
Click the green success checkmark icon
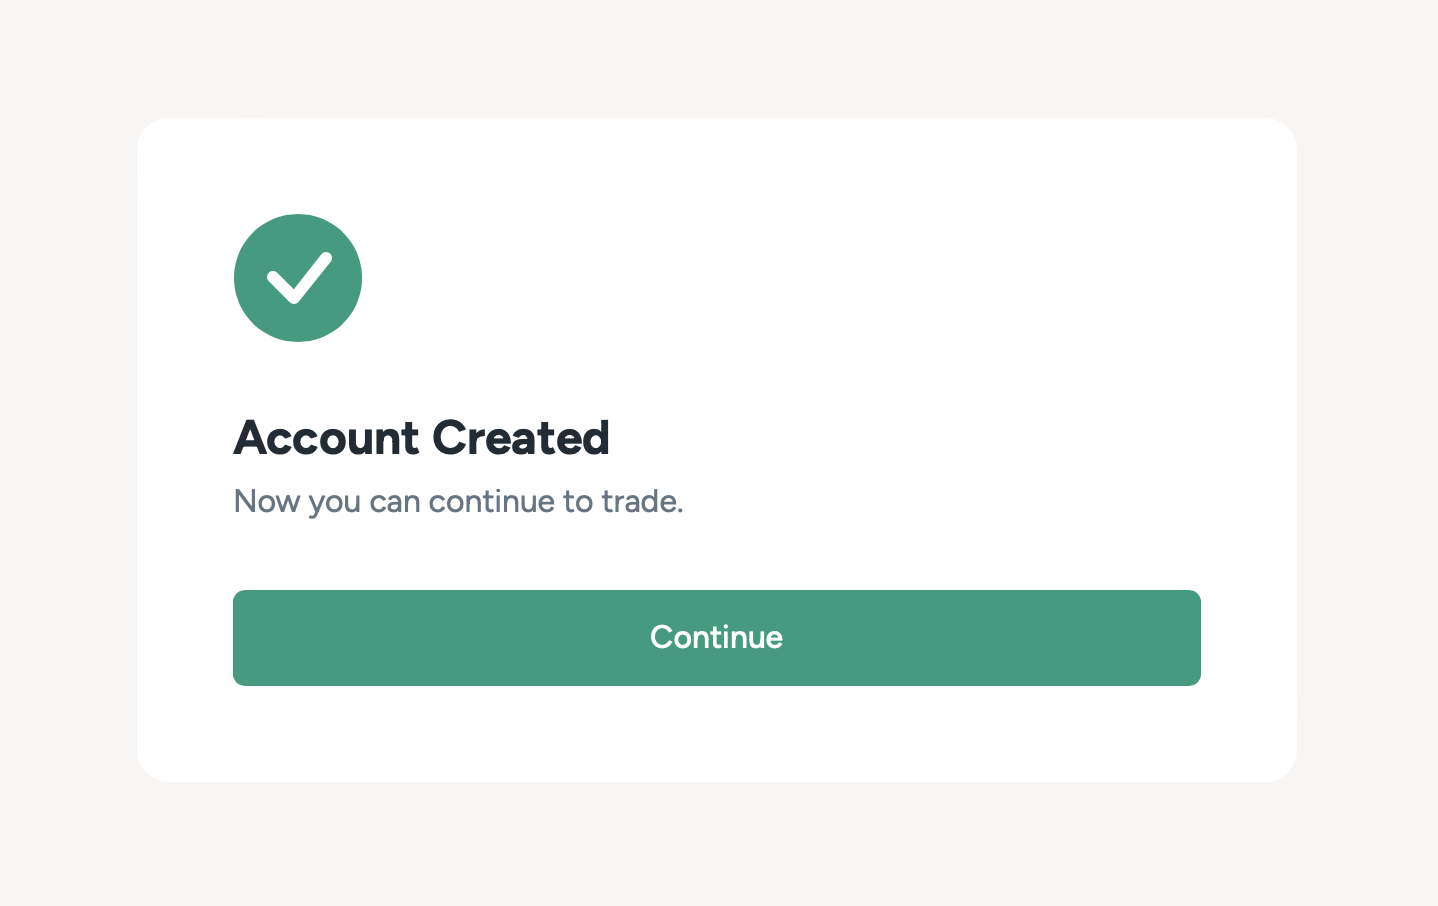pos(297,278)
